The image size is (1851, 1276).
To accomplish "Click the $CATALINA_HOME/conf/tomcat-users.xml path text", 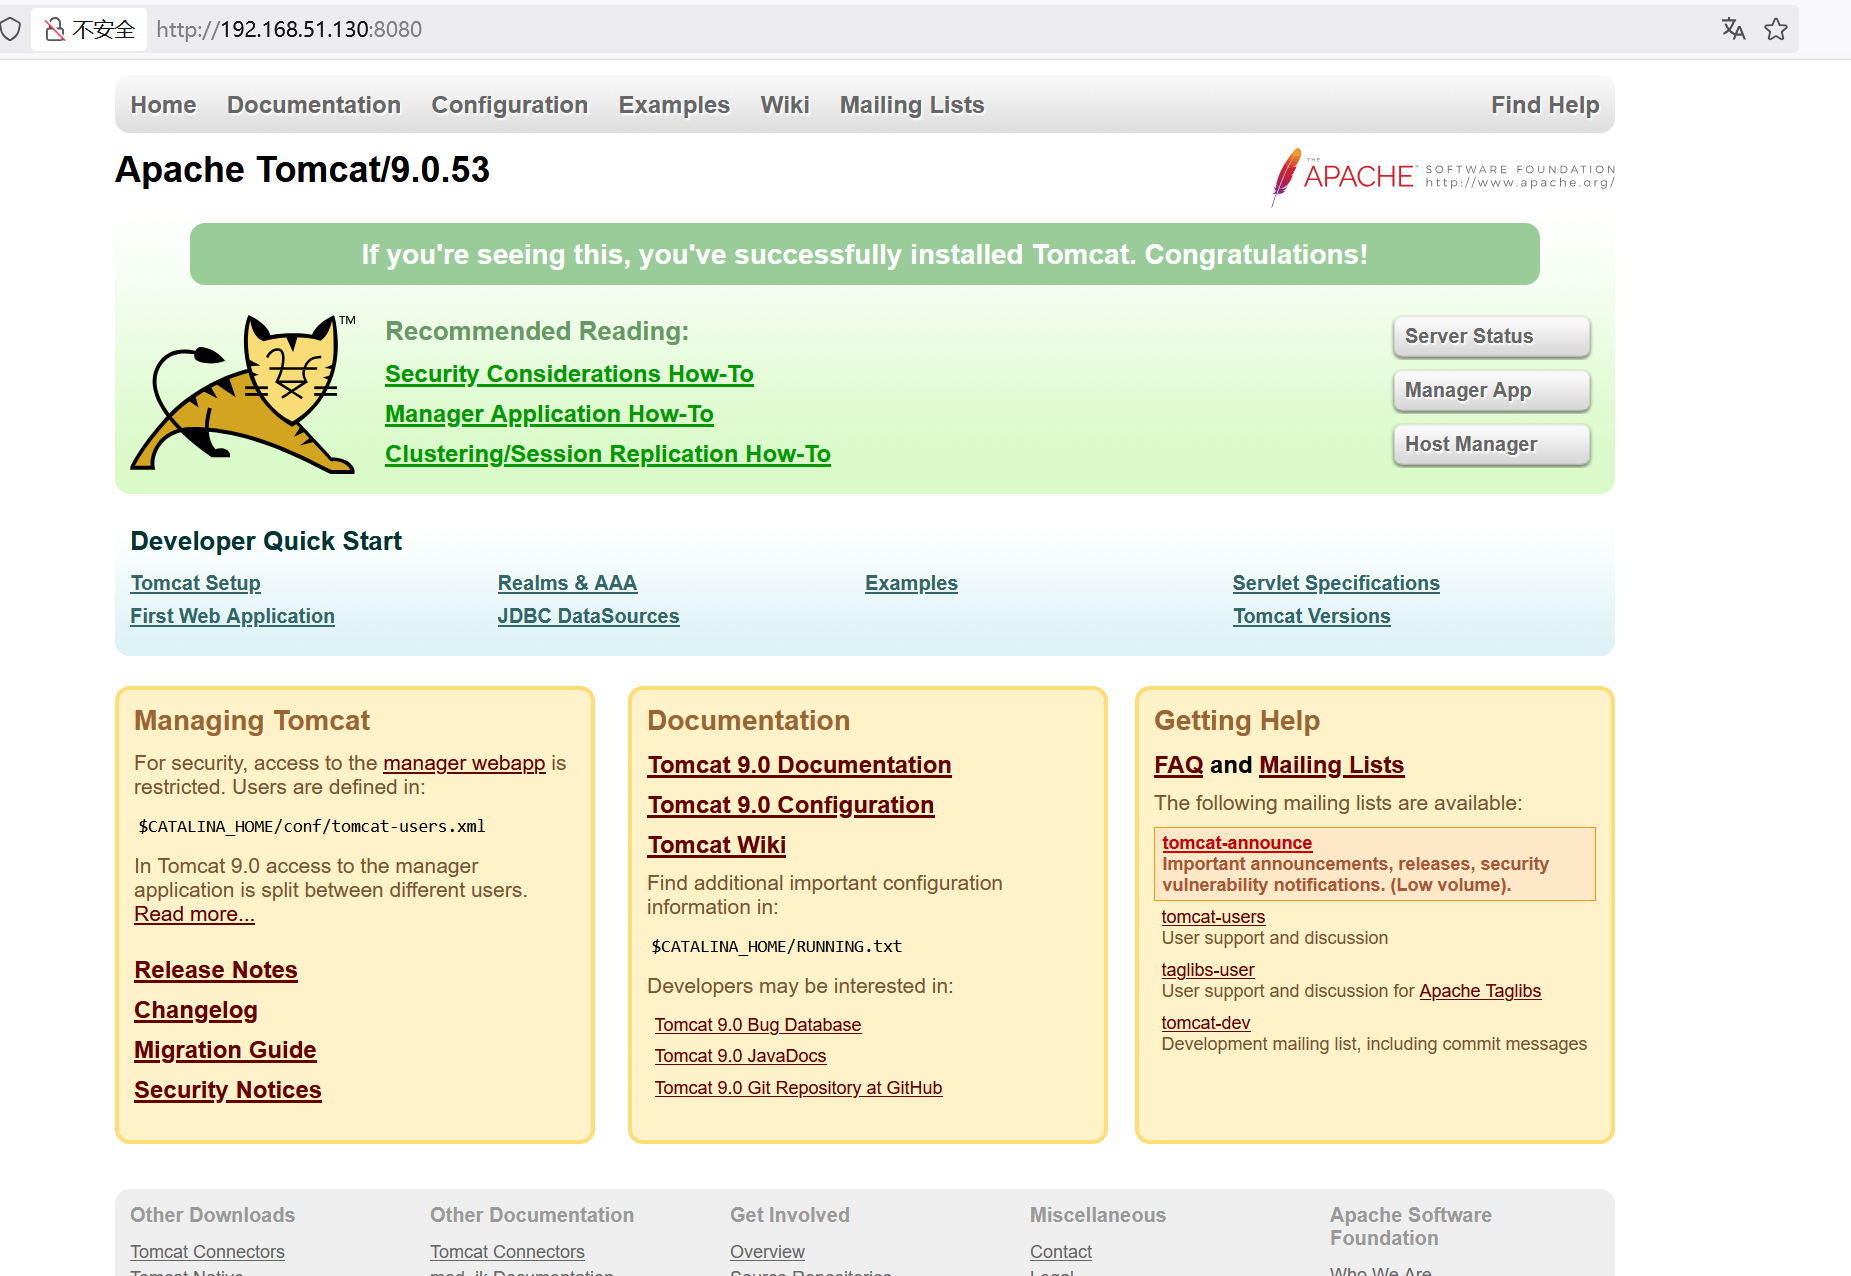I will [x=312, y=826].
